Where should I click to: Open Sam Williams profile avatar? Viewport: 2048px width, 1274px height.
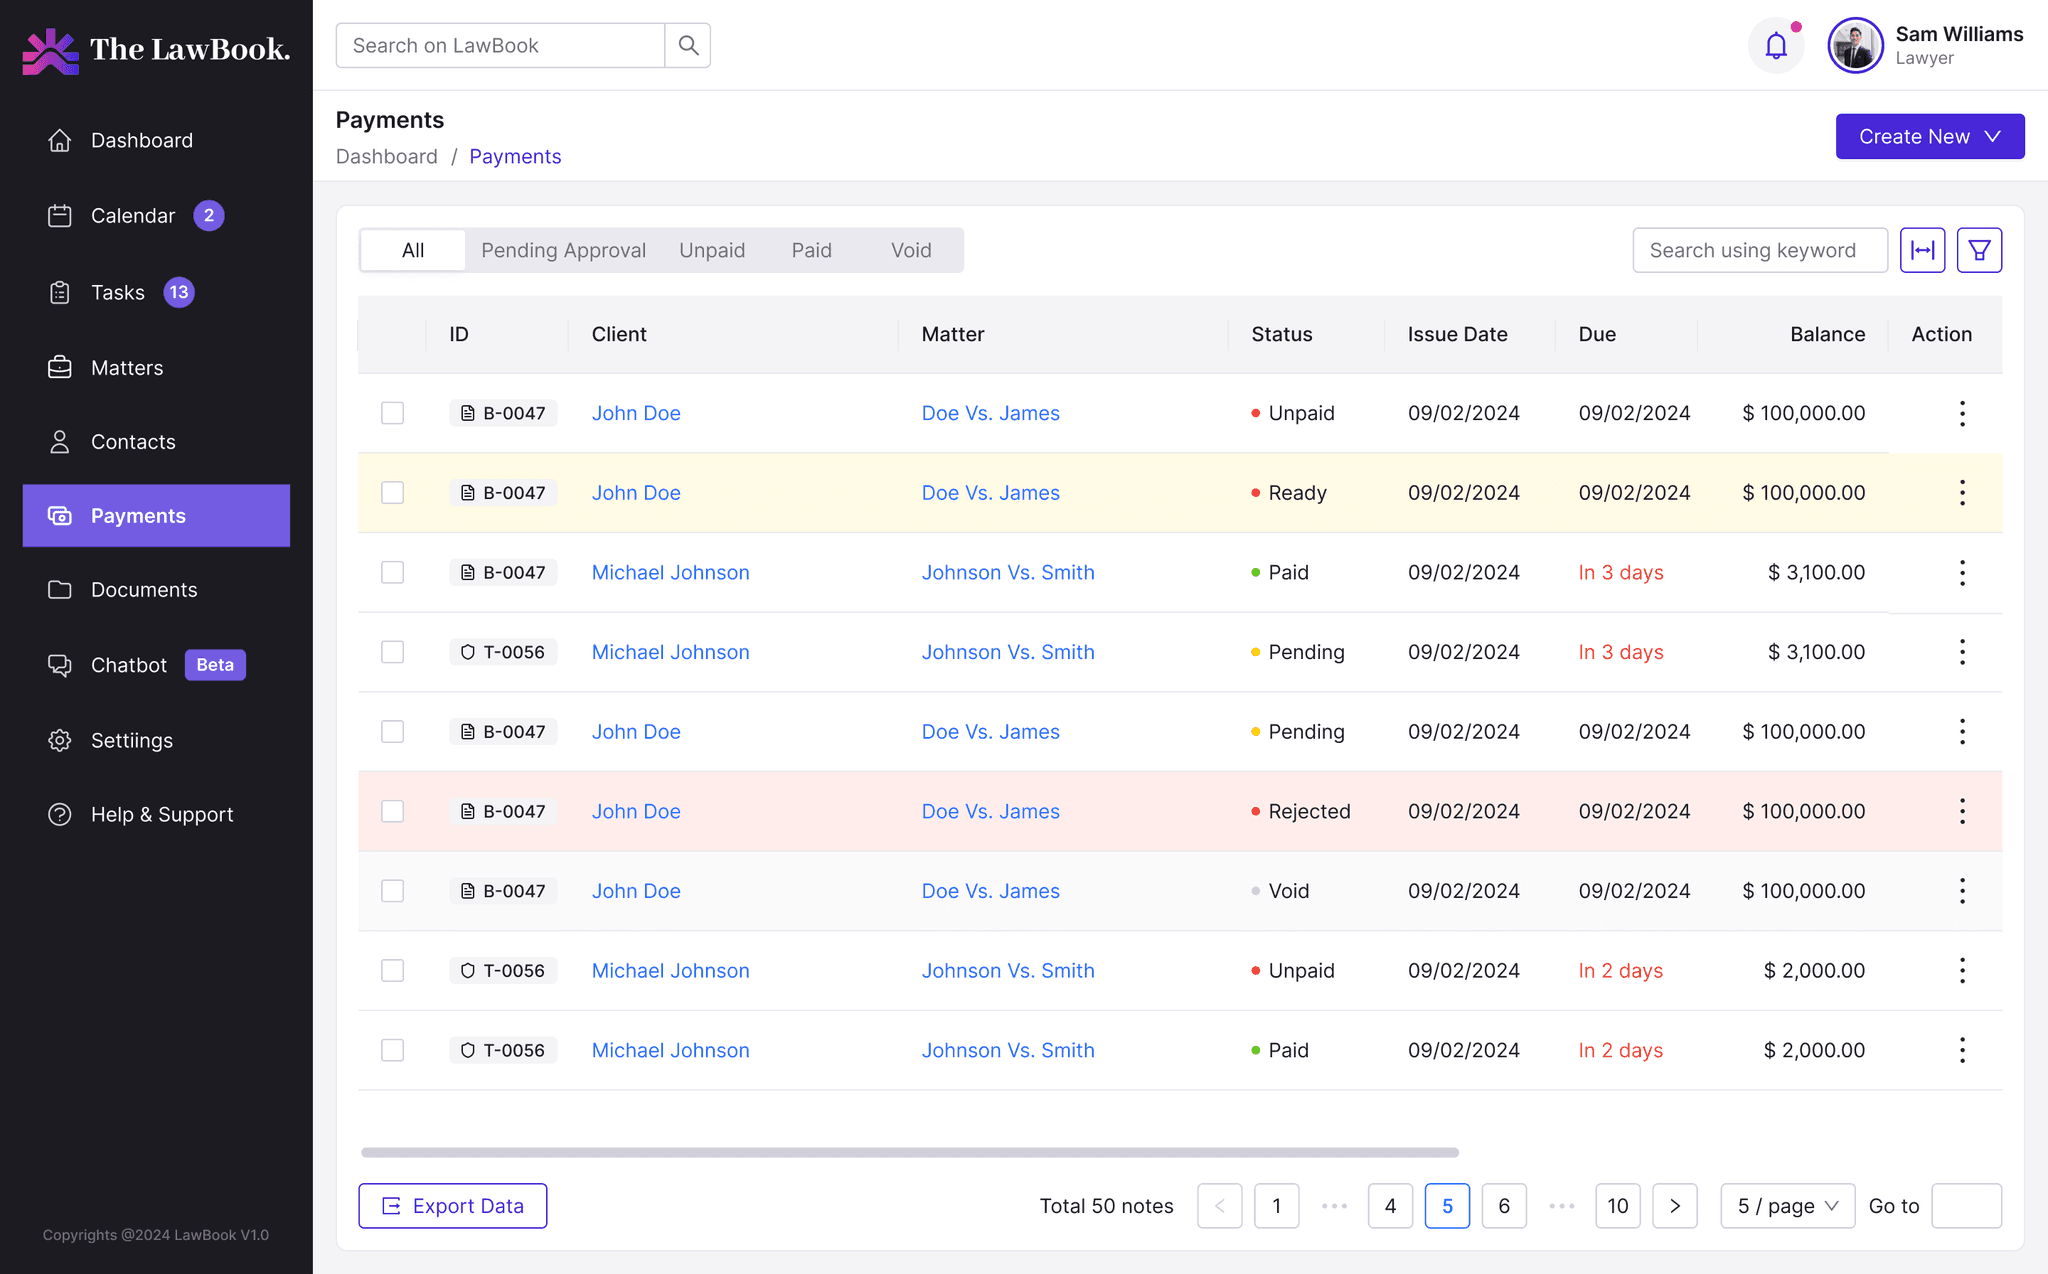1855,45
